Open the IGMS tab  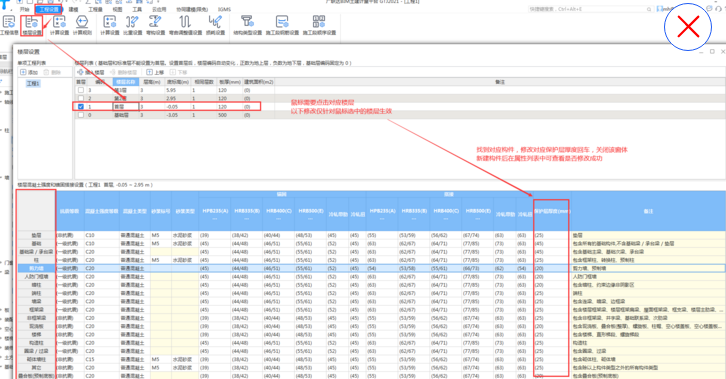click(224, 9)
